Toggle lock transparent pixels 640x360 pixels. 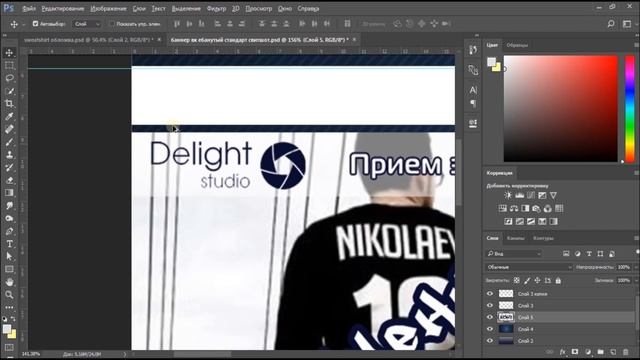tap(517, 280)
